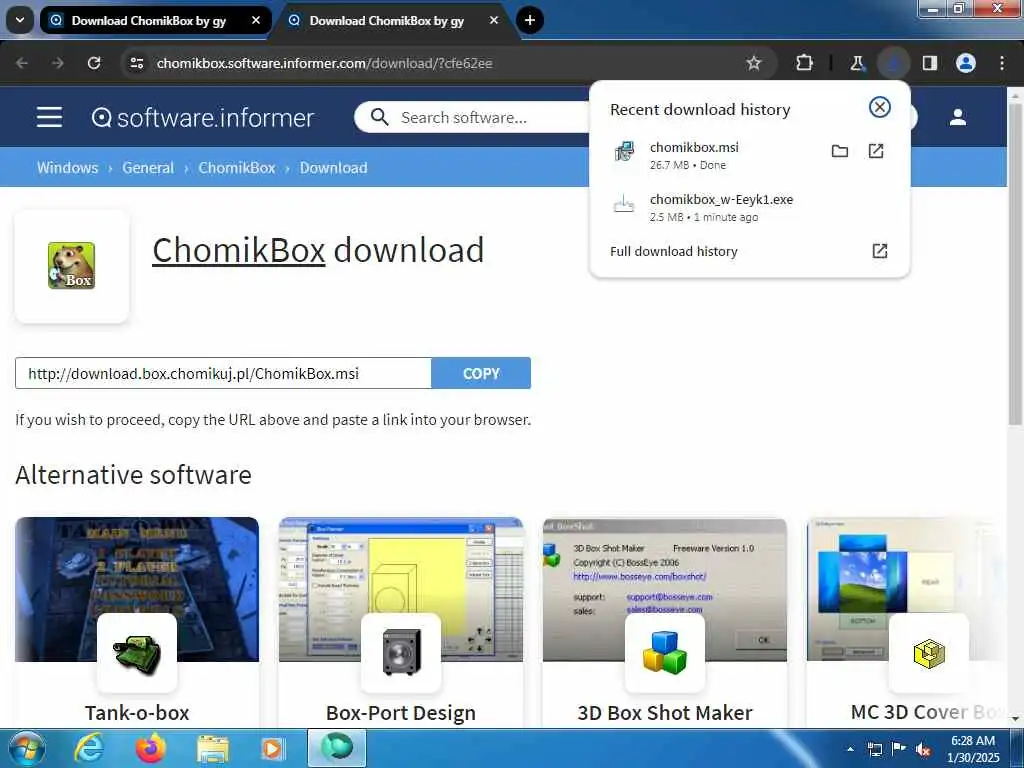Image resolution: width=1024 pixels, height=768 pixels.
Task: Click the Tank-o-box tank icon
Action: click(136, 653)
